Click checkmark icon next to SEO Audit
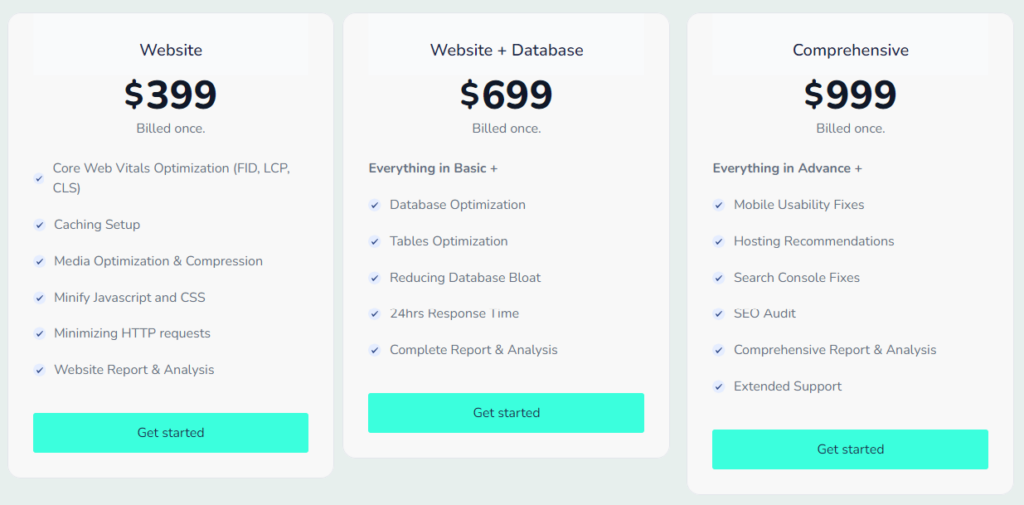1024x505 pixels. (718, 314)
